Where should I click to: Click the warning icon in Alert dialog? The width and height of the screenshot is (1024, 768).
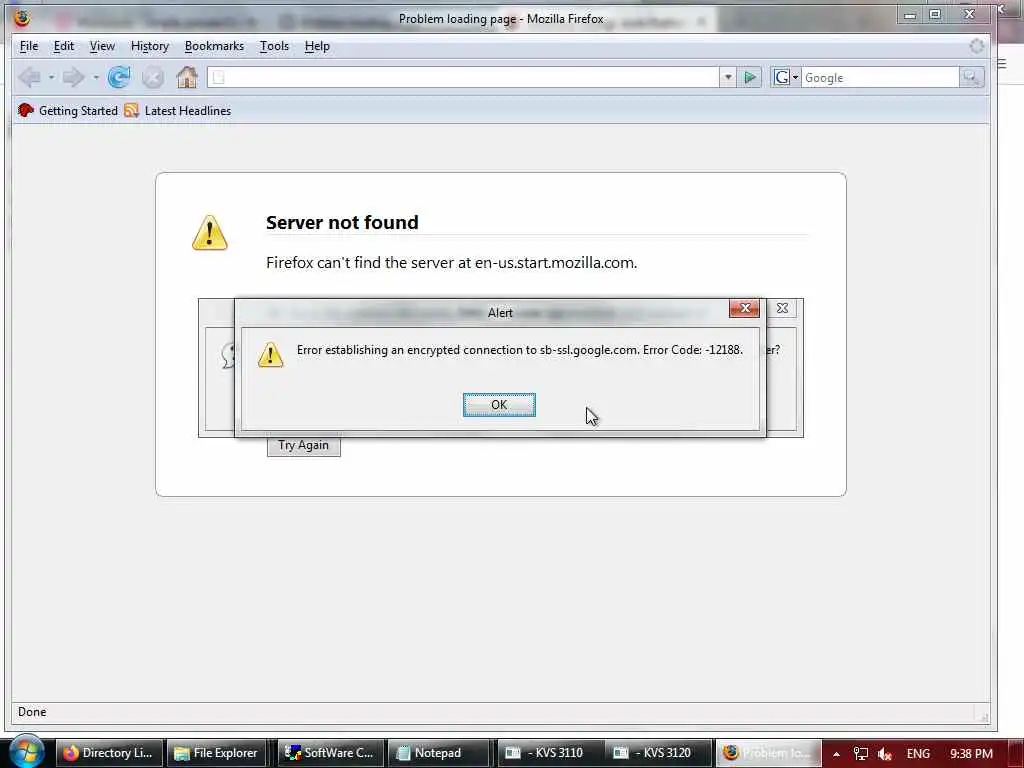[270, 355]
